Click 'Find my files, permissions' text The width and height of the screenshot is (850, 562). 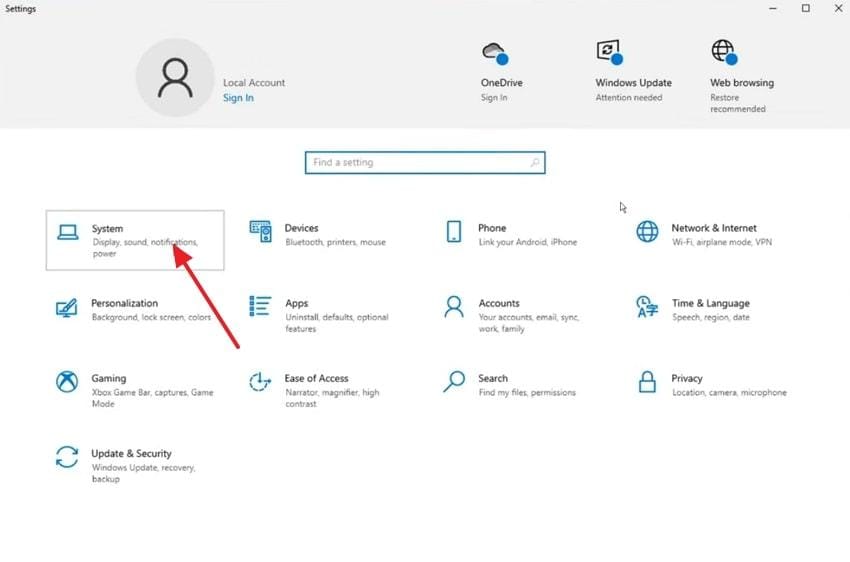[527, 392]
